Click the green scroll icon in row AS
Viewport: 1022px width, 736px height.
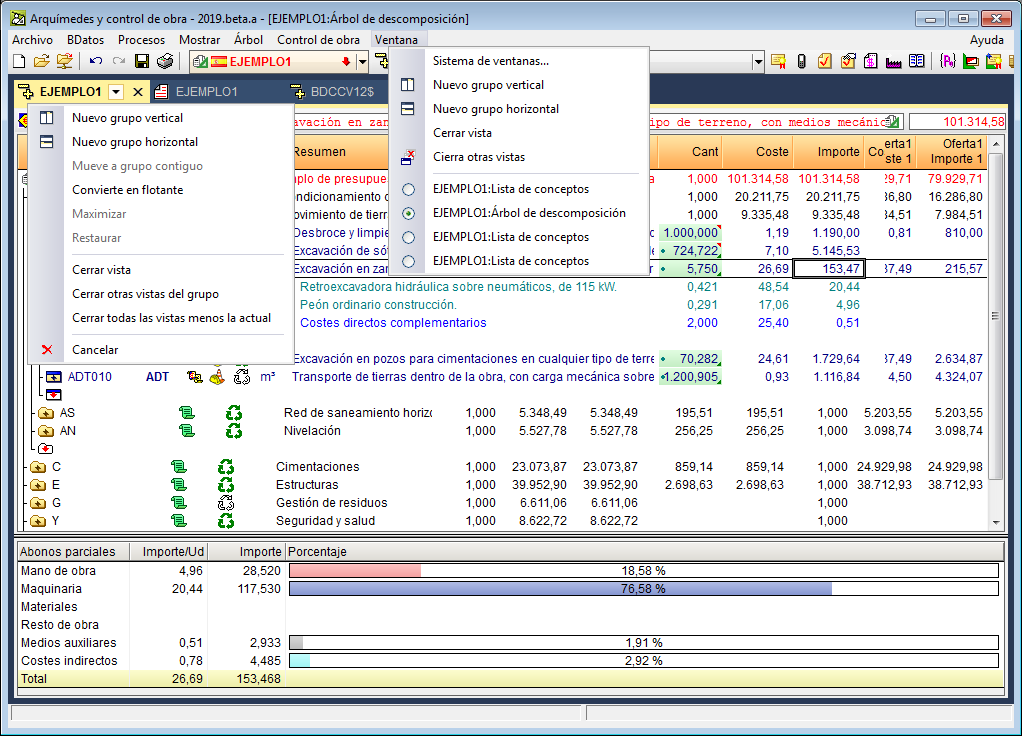click(x=187, y=413)
